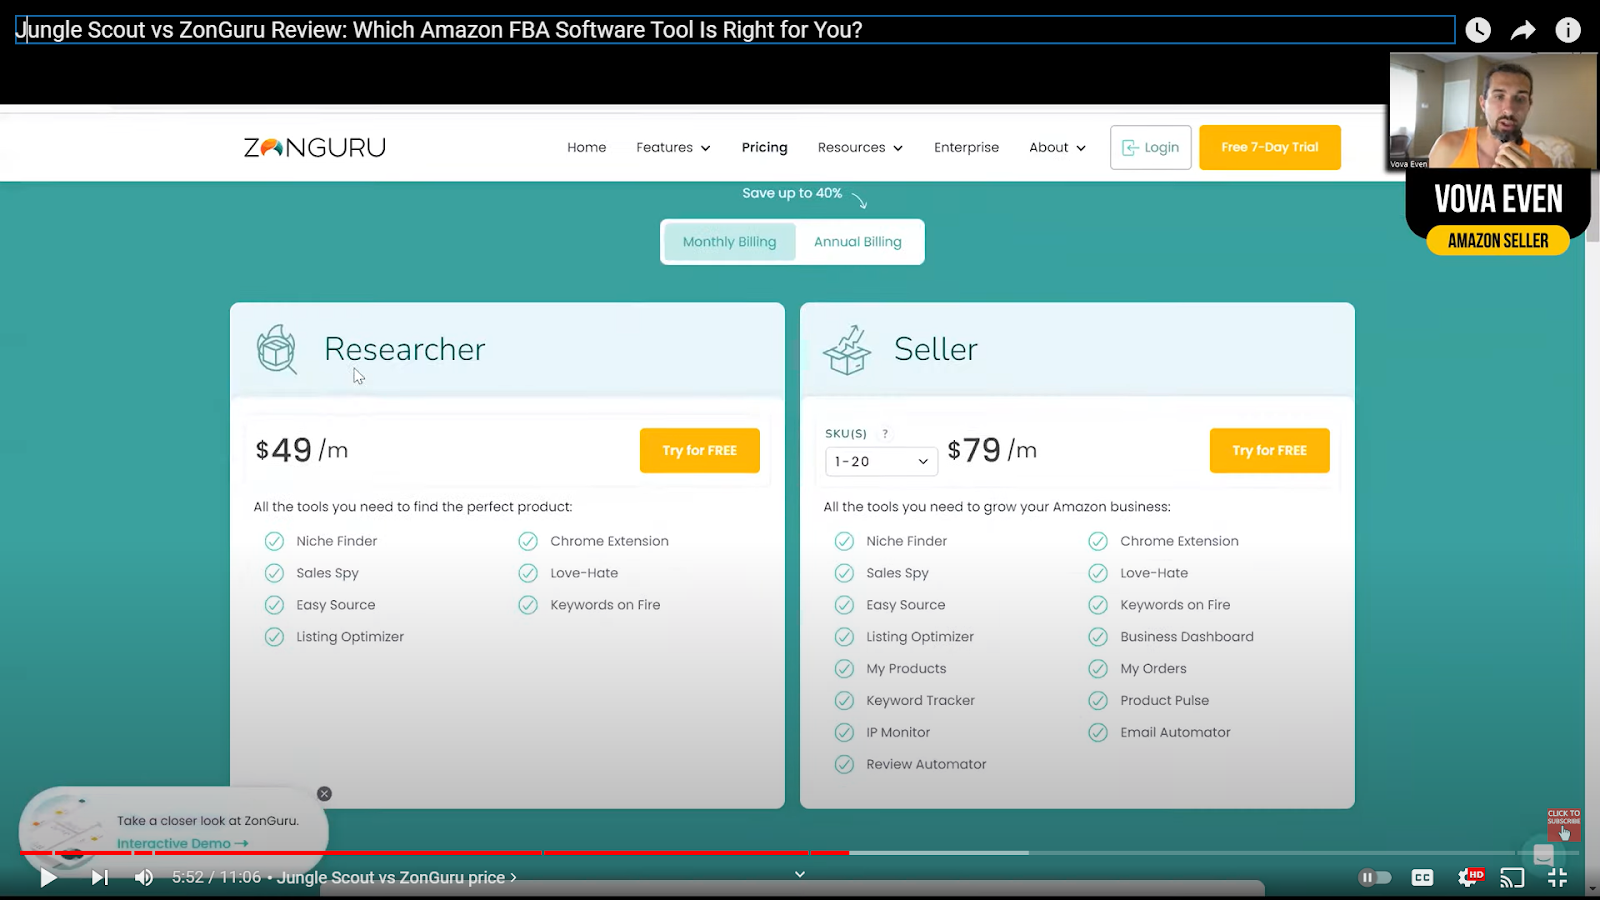Open the SKU(S) 1-20 dropdown
The image size is (1600, 900).
pos(881,461)
